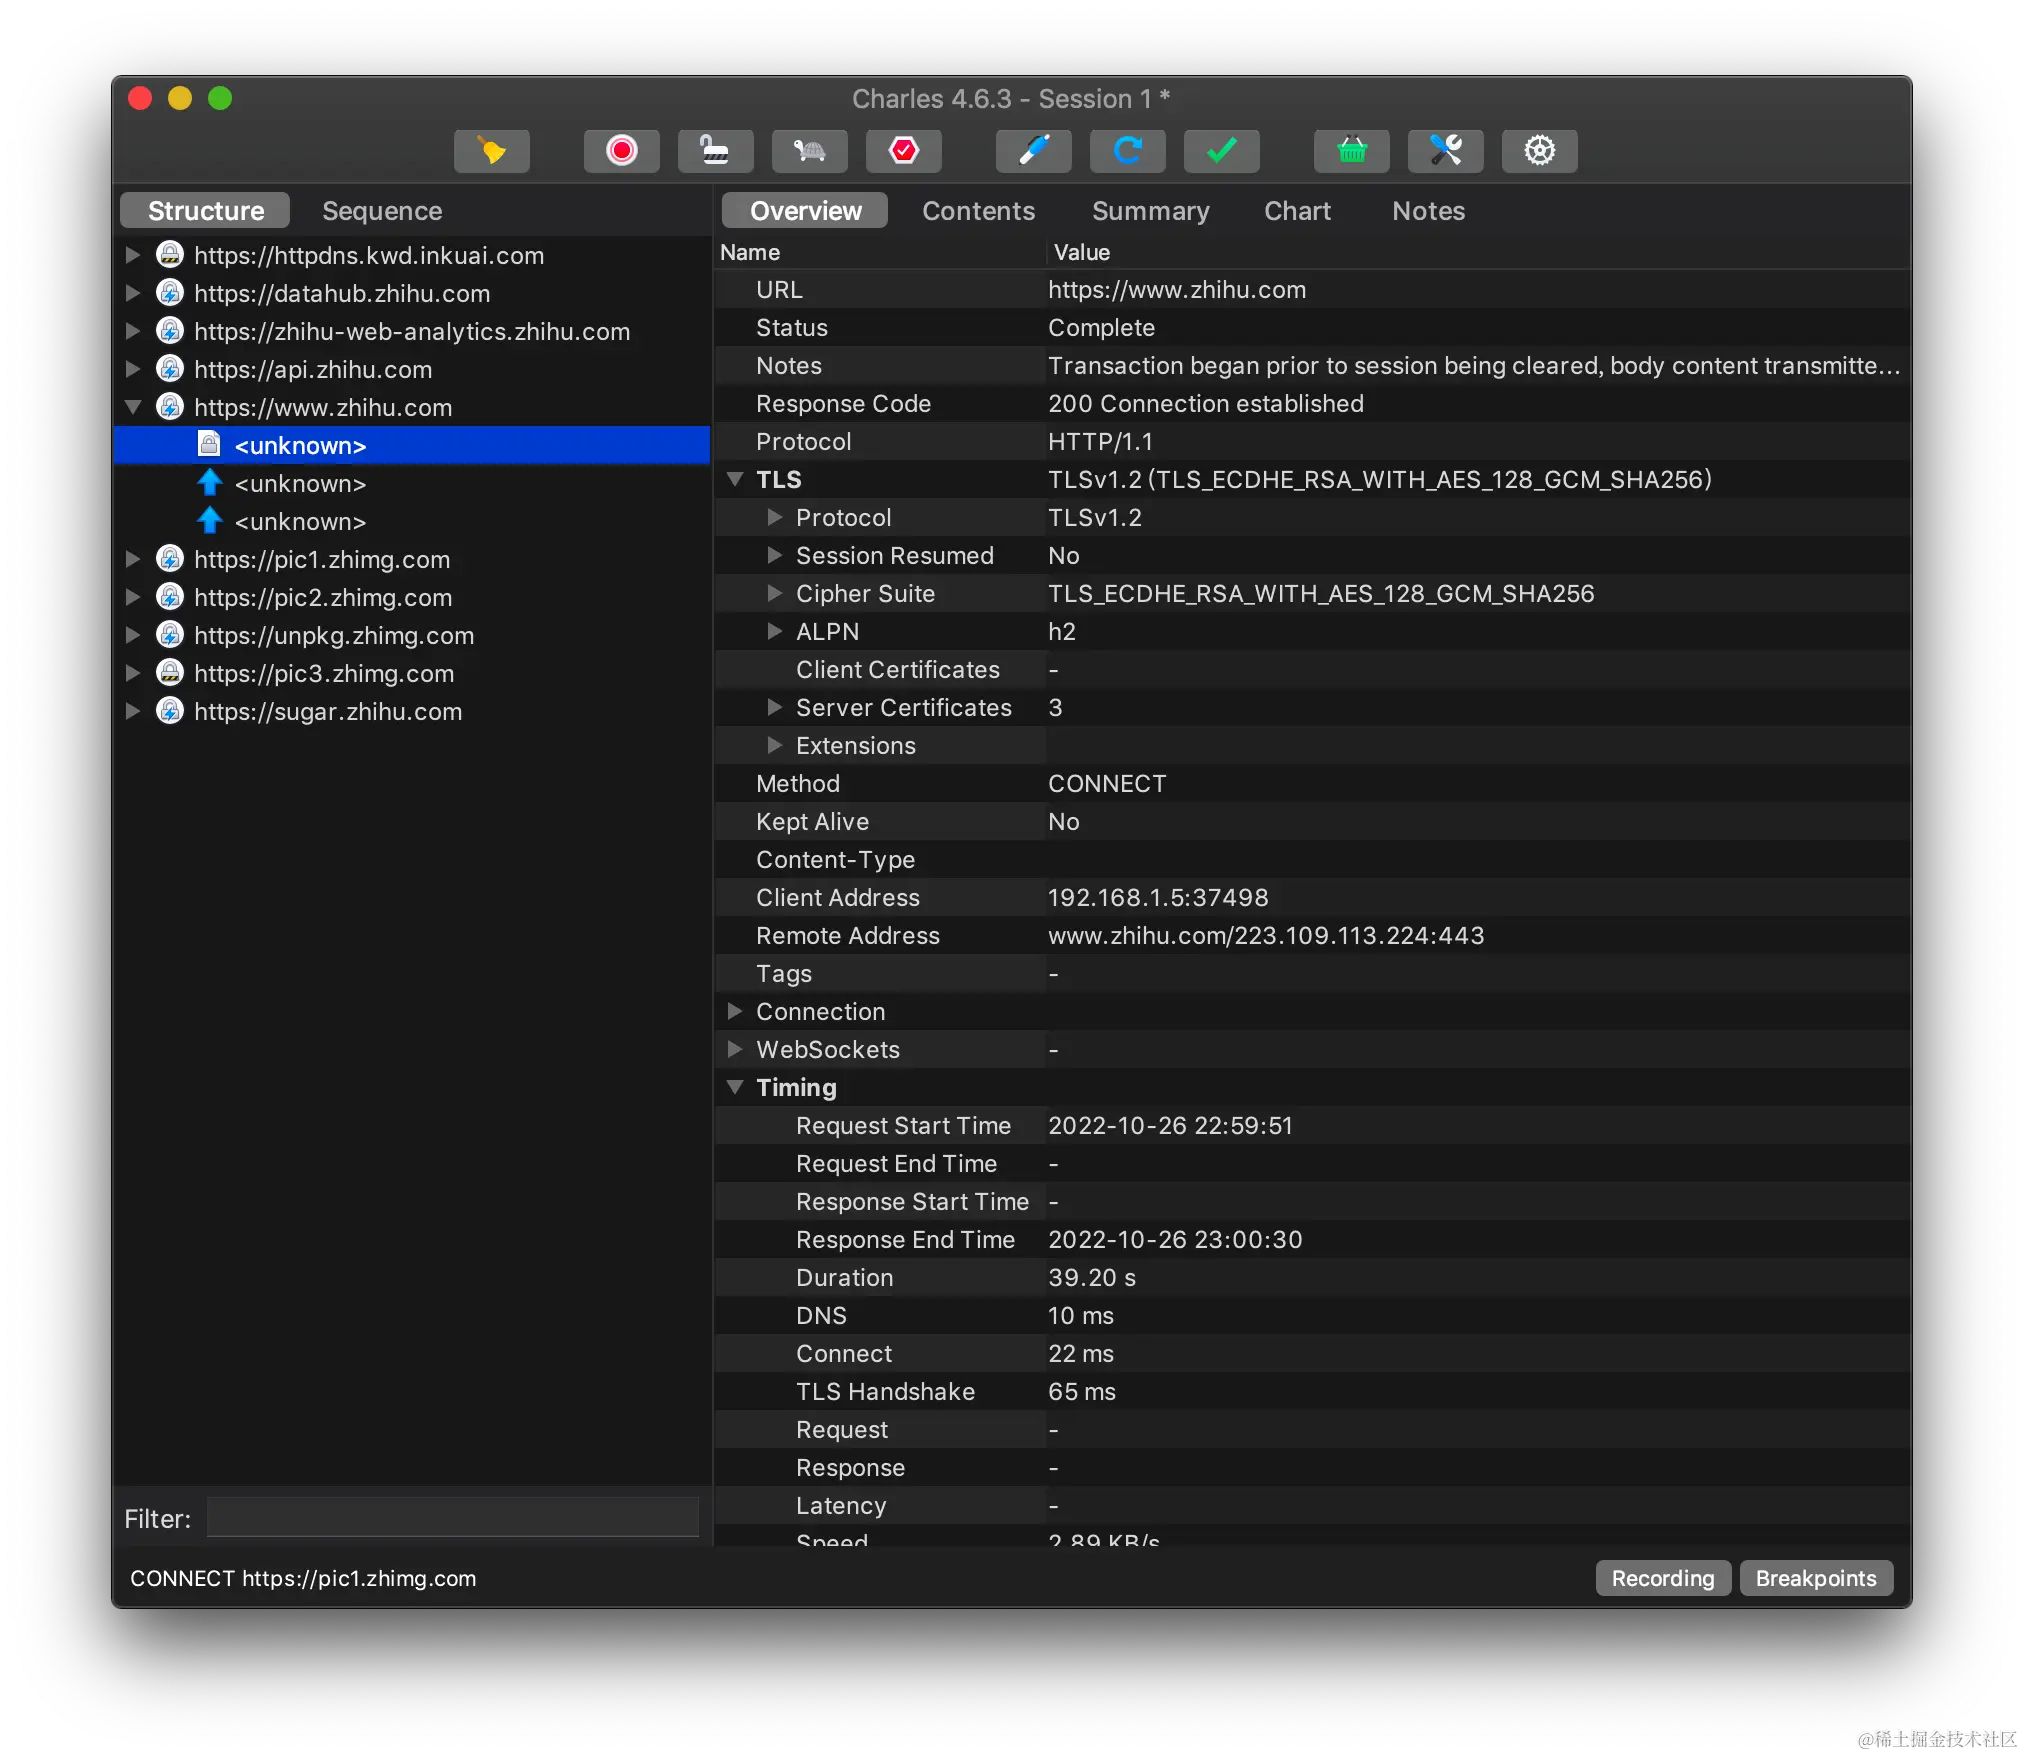Expand the Server Certificates row
Viewport: 2024px width, 1756px height.
(774, 707)
